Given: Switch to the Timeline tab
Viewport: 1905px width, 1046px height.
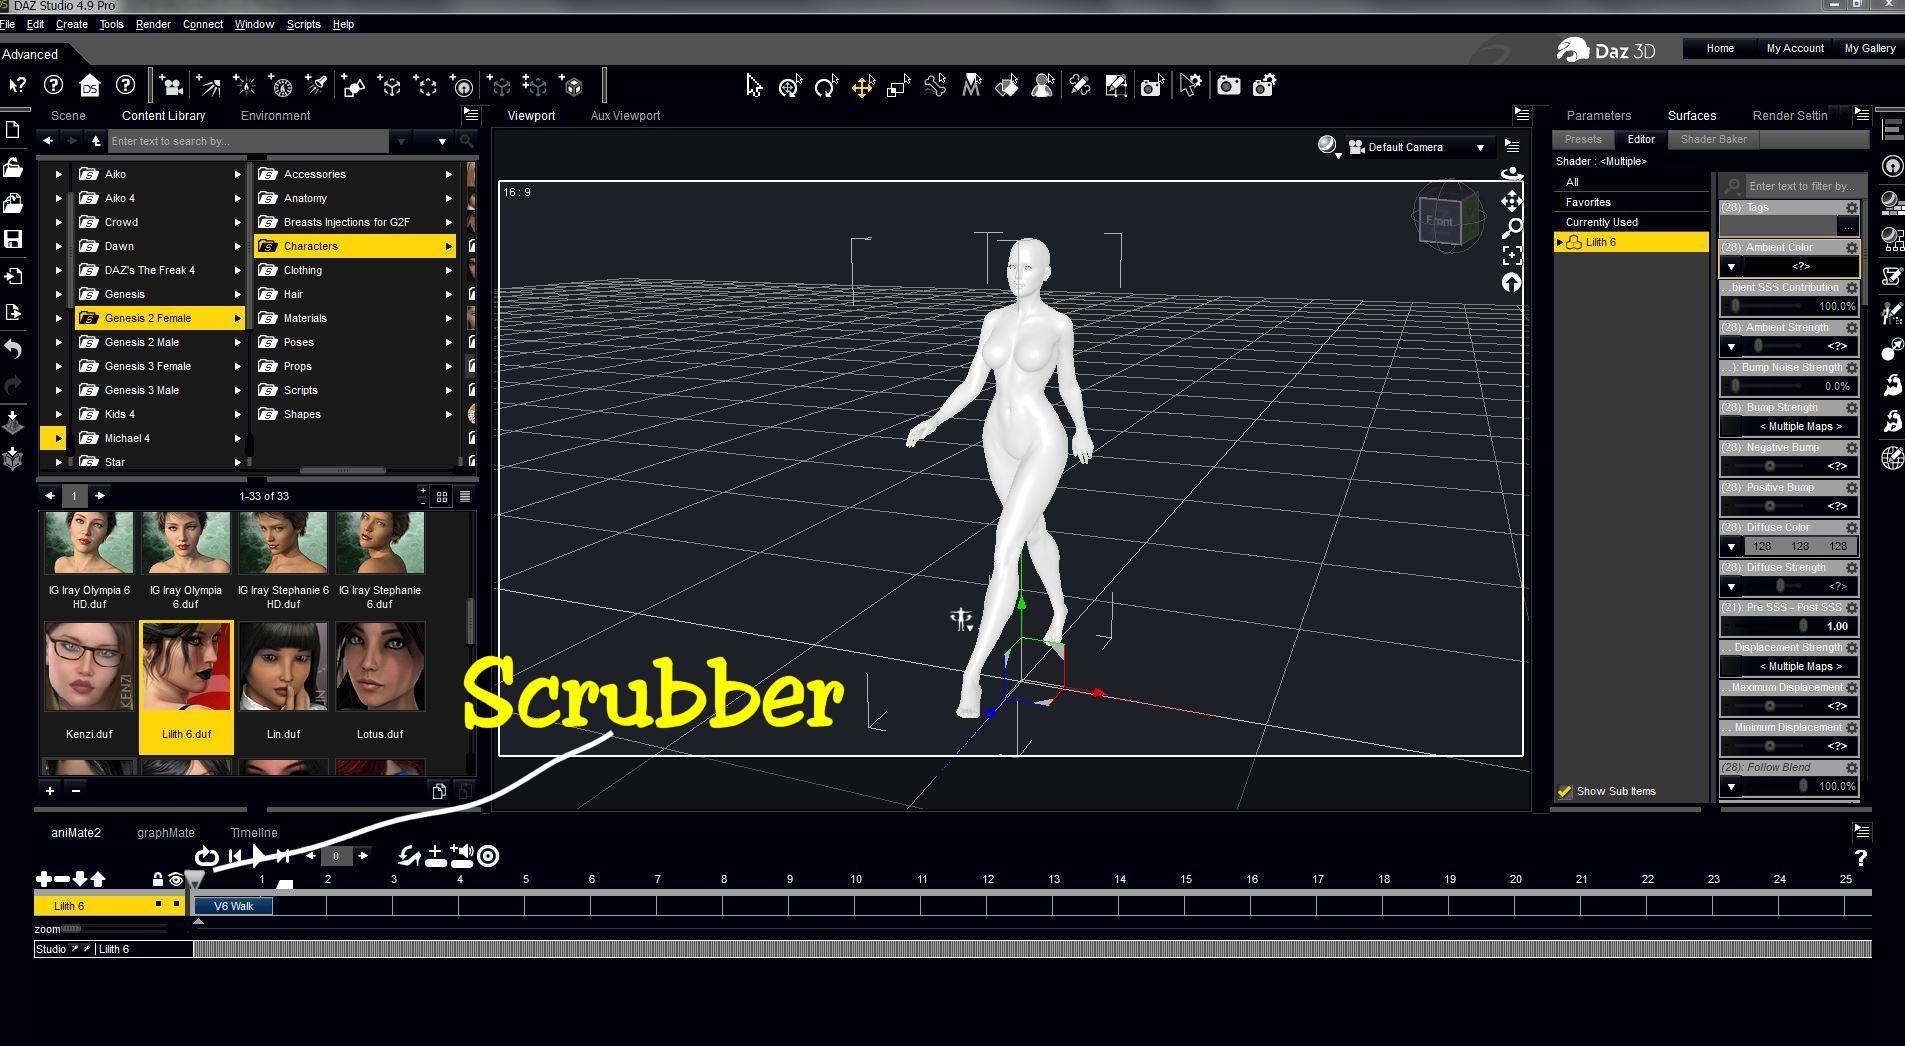Looking at the screenshot, I should pyautogui.click(x=254, y=833).
